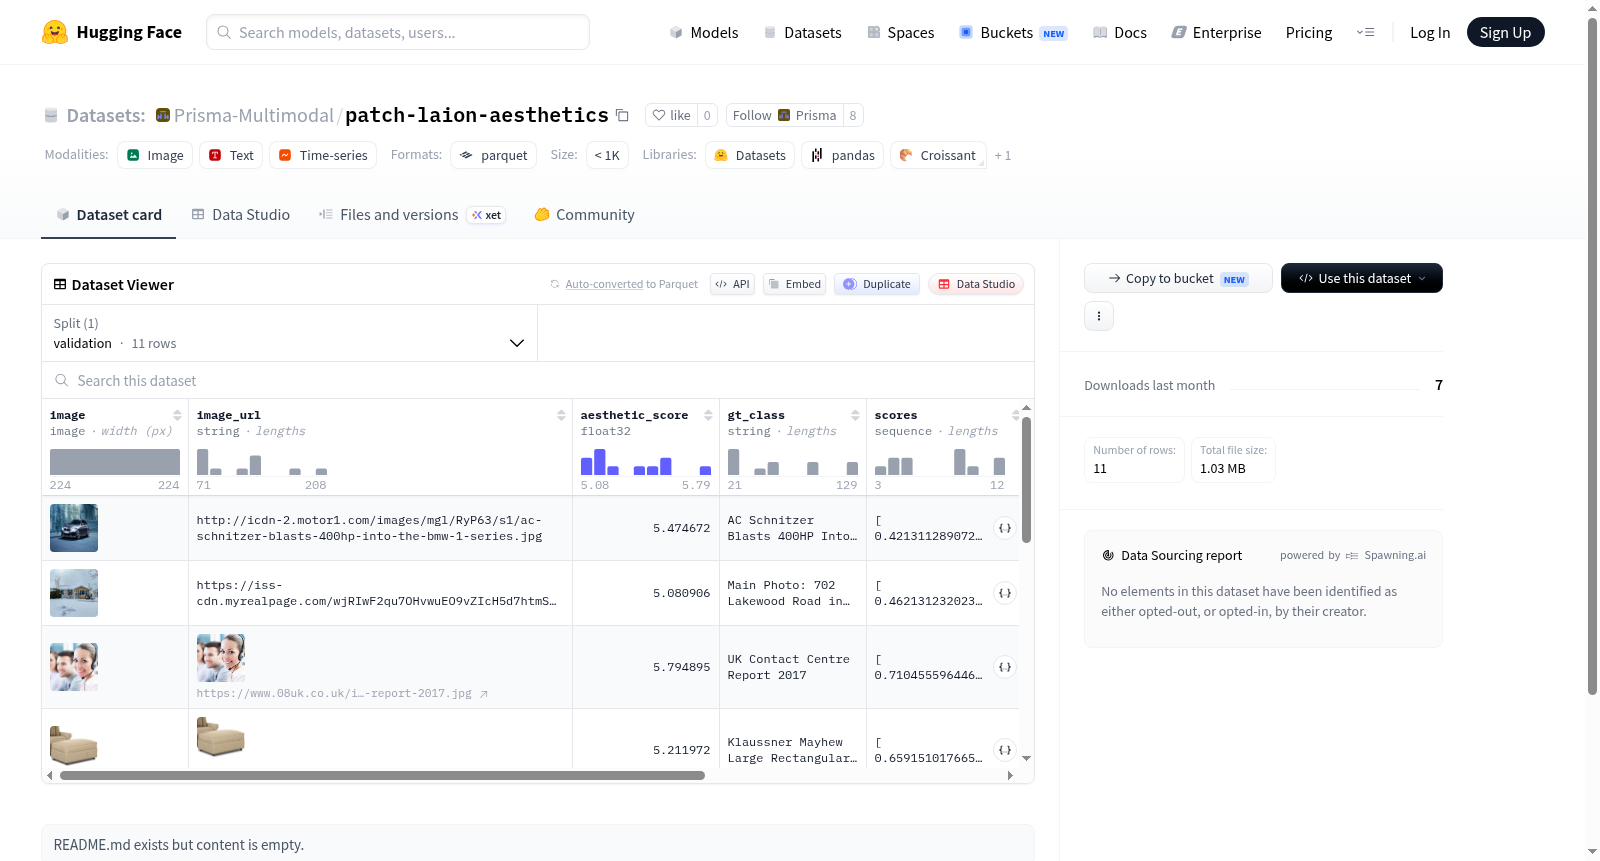Image resolution: width=1600 pixels, height=861 pixels.
Task: Like the patch-laion-aesthetics dataset
Action: pos(671,115)
